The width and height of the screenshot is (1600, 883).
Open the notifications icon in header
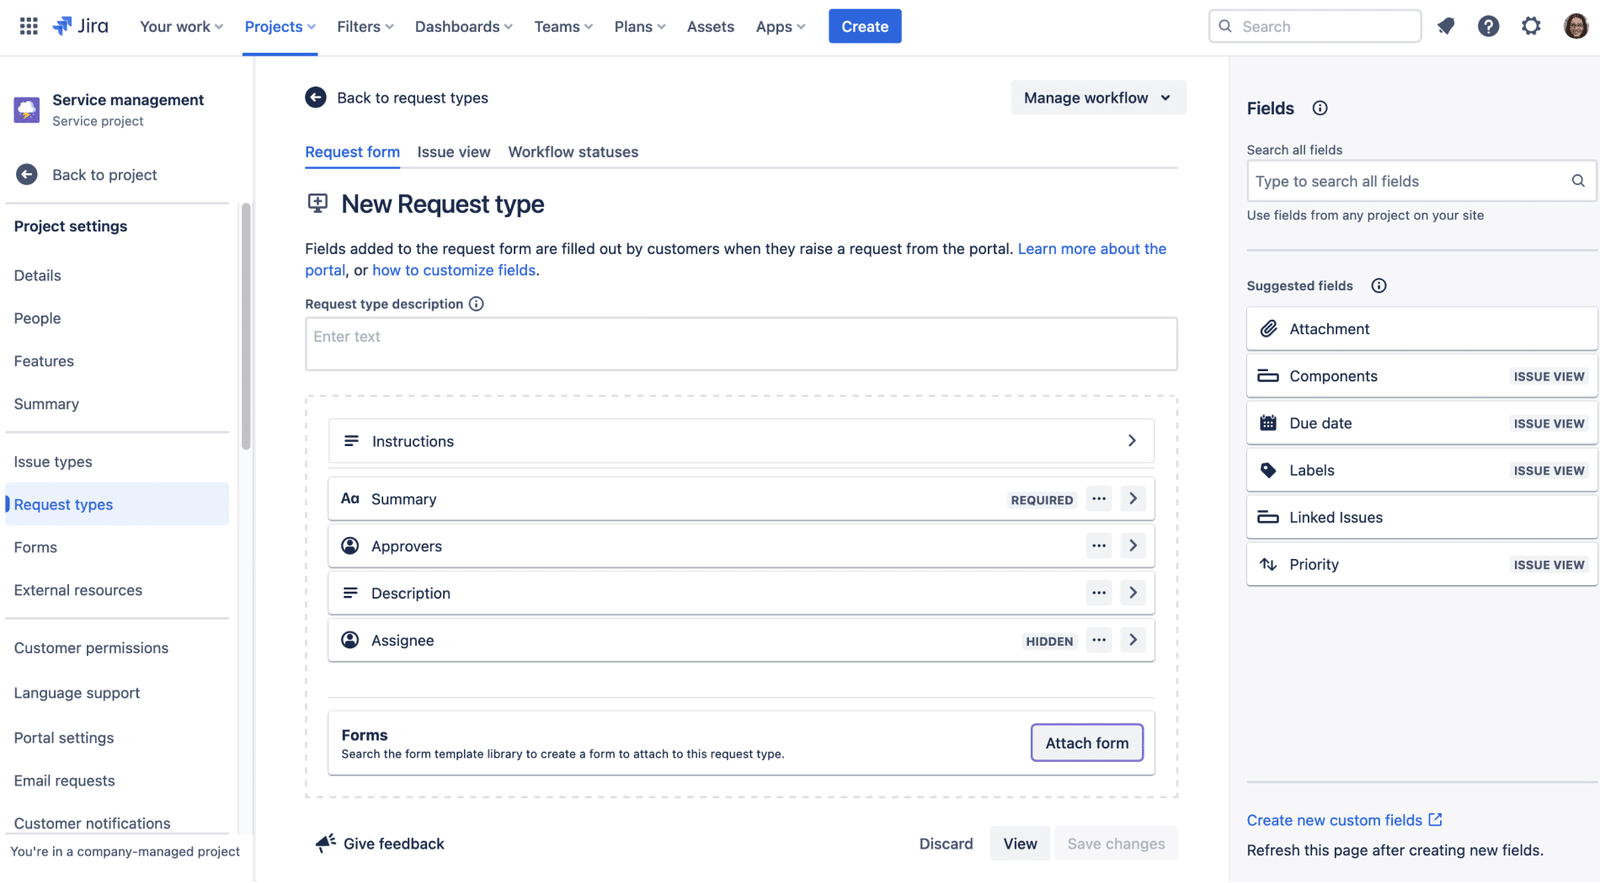click(x=1446, y=26)
